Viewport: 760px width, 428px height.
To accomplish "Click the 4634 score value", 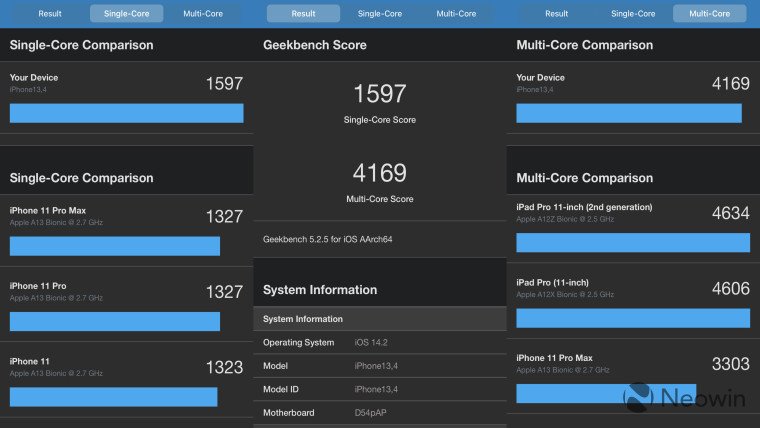I will point(730,213).
